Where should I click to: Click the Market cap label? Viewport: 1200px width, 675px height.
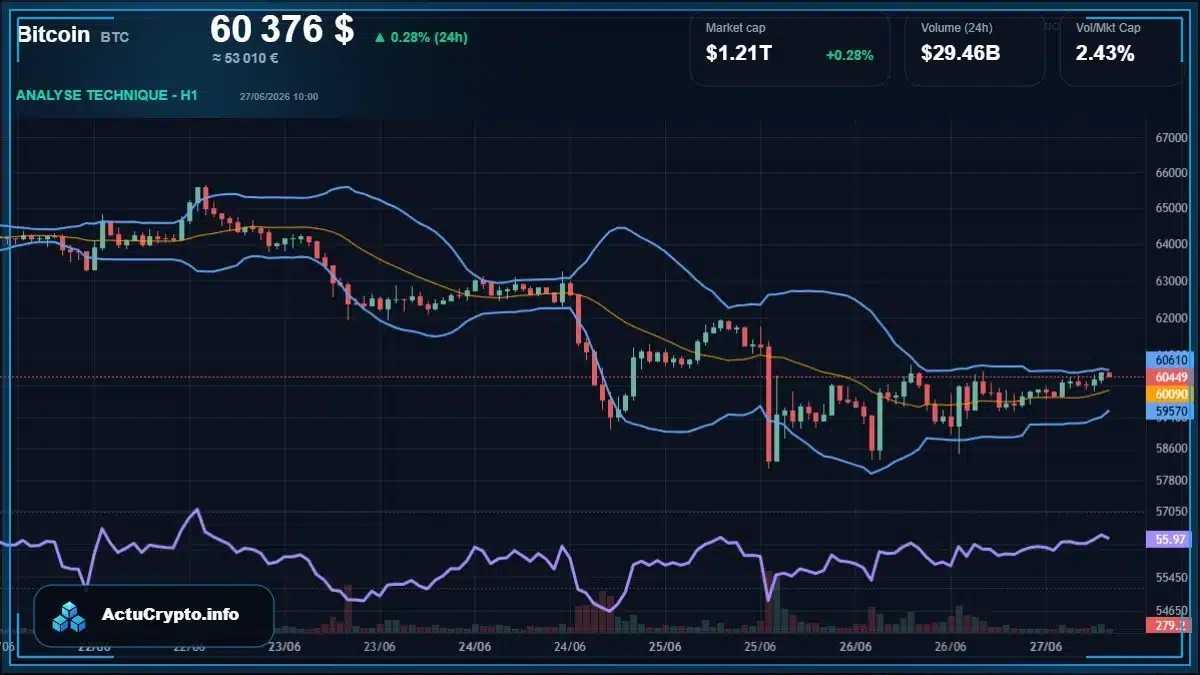coord(735,28)
